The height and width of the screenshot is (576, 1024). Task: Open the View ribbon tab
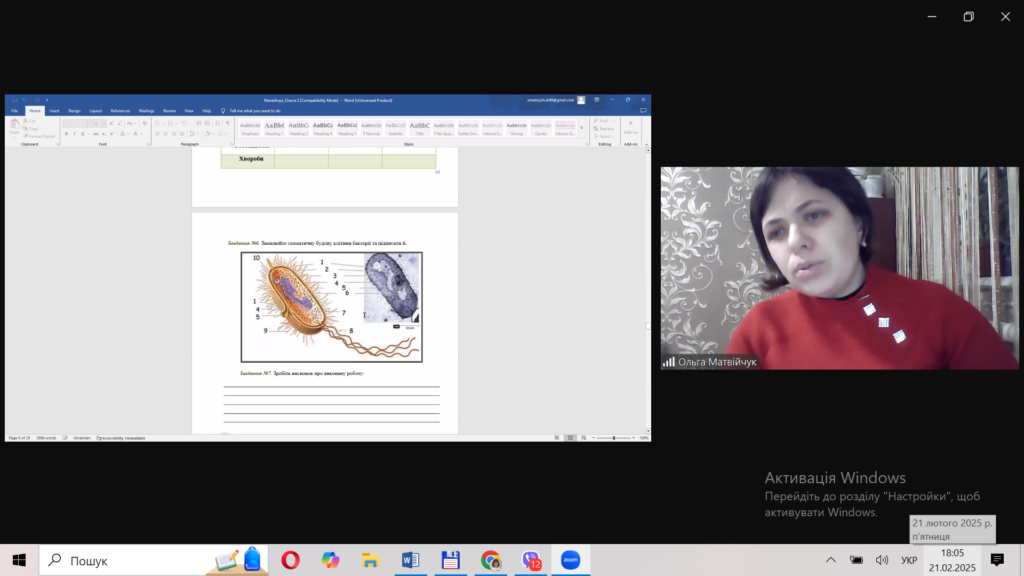click(189, 111)
